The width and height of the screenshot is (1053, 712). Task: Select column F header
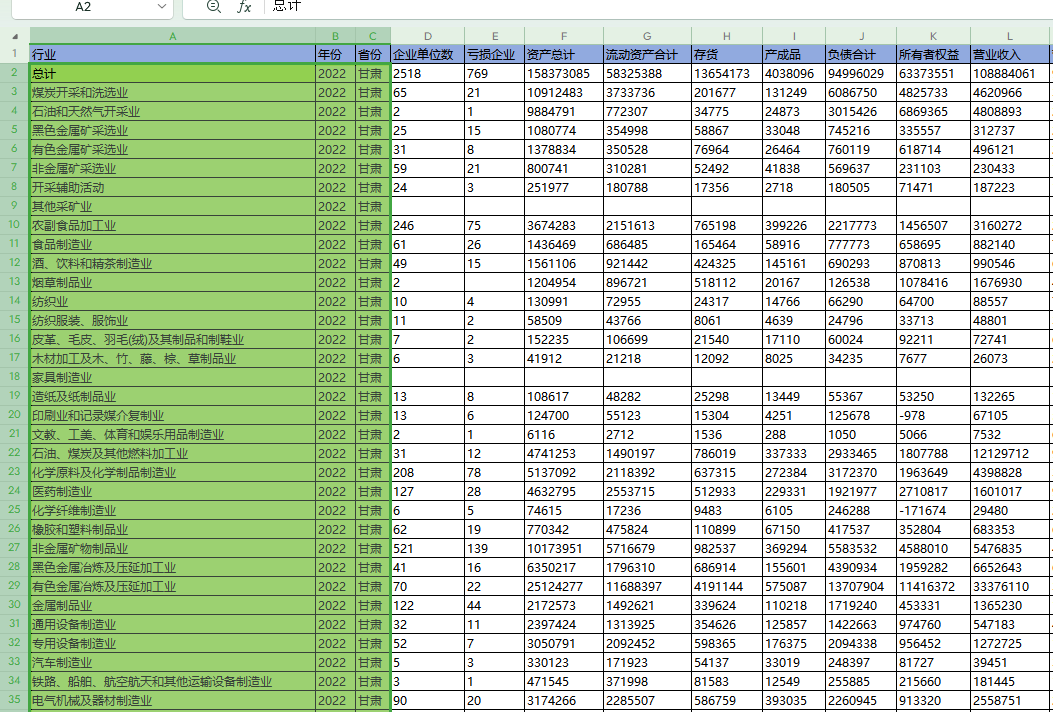coord(564,36)
